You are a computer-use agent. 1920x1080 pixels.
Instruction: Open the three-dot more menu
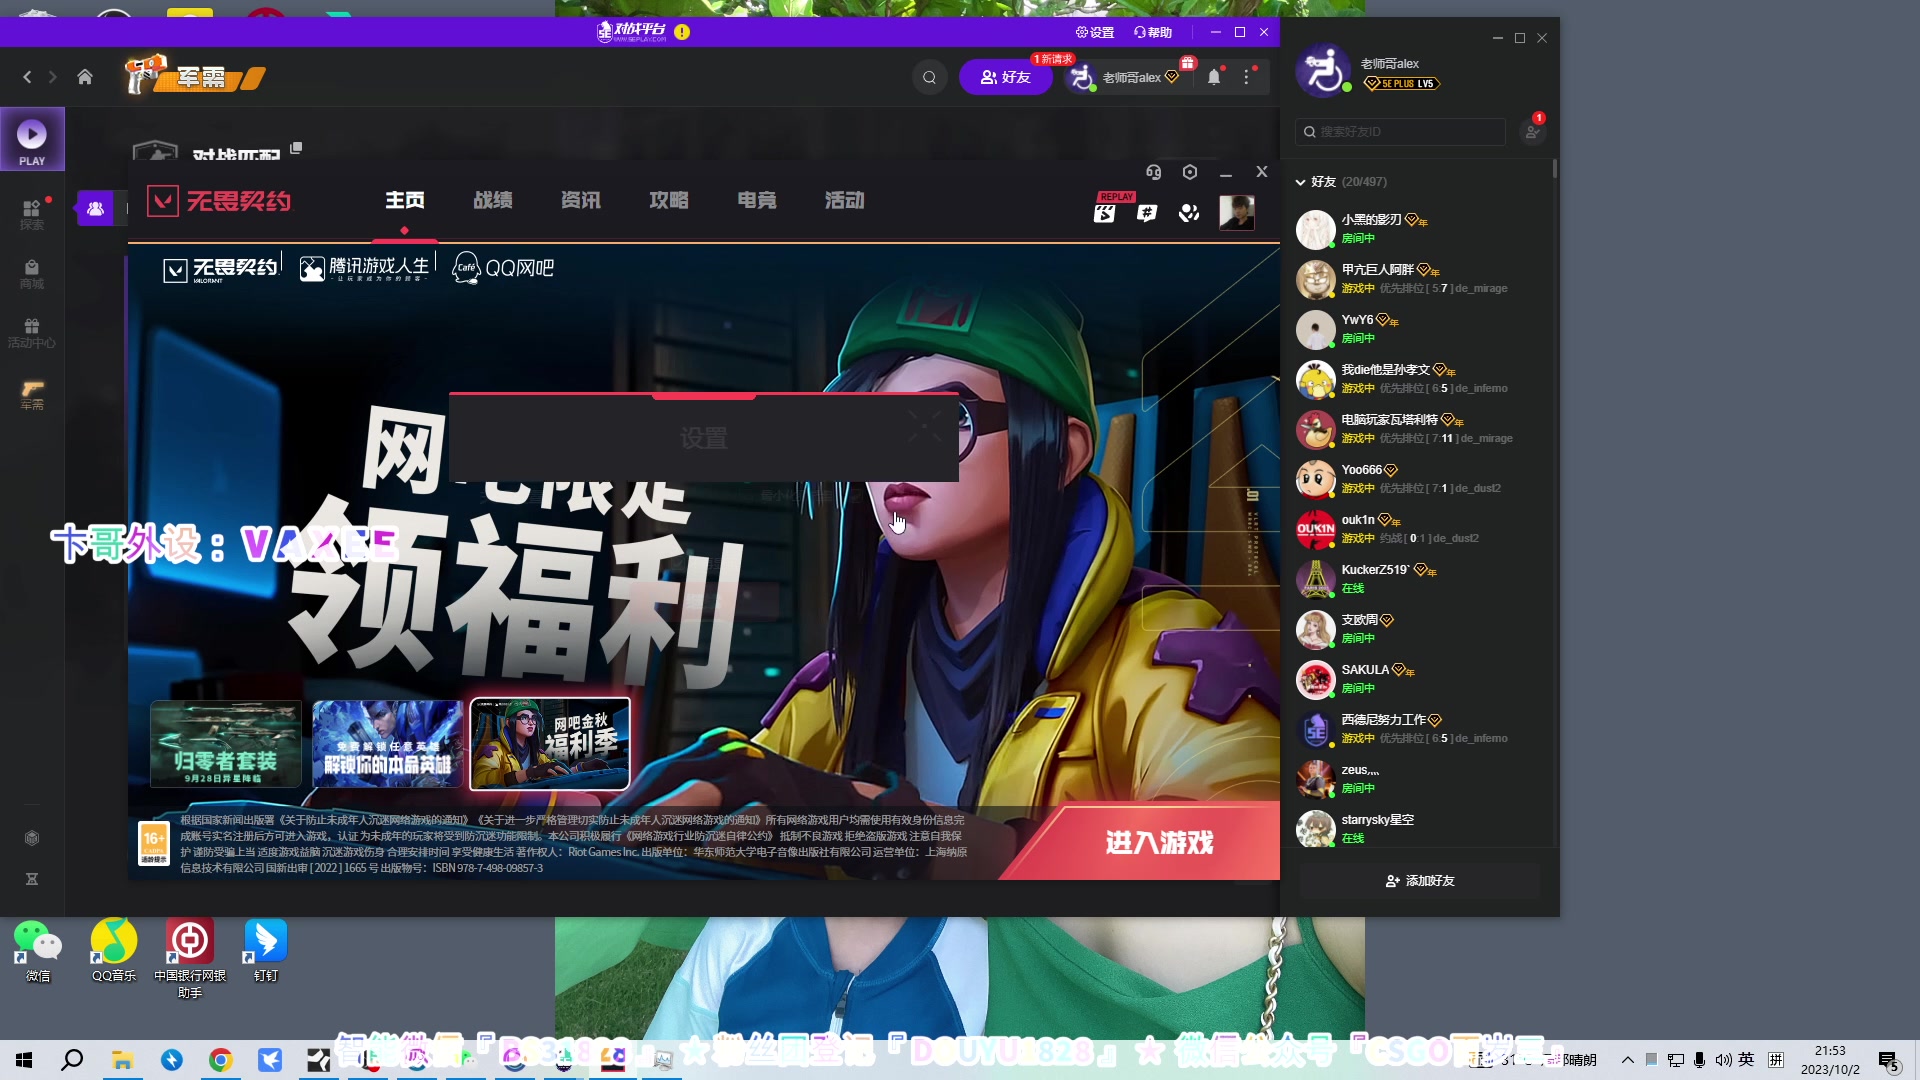point(1246,77)
